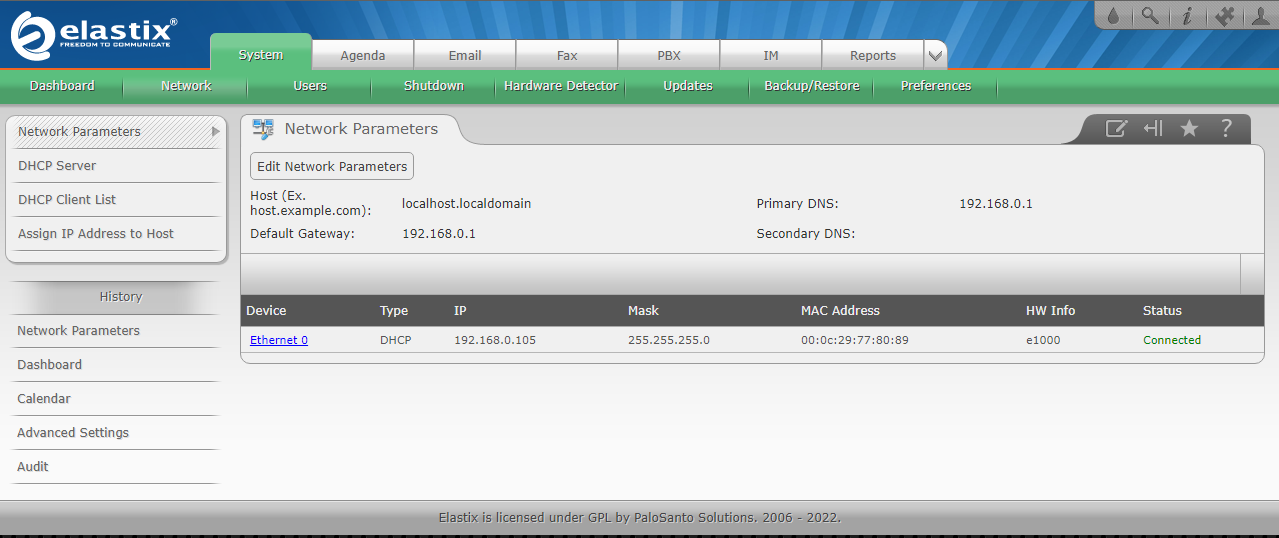Click the Device column header

click(266, 311)
